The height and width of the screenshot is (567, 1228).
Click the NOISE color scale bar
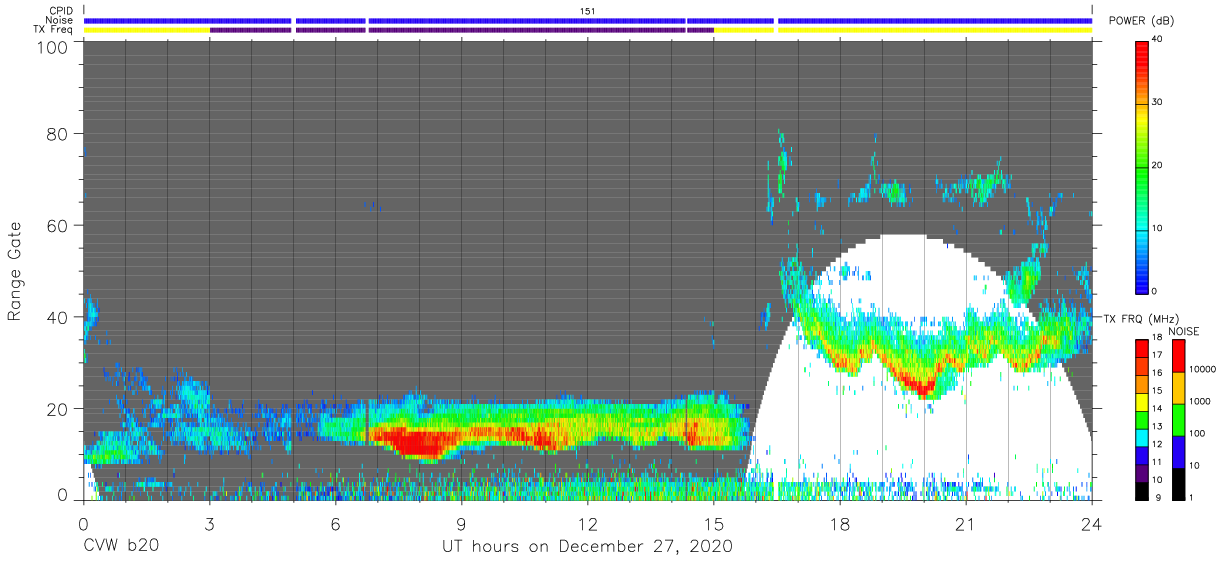click(1179, 419)
